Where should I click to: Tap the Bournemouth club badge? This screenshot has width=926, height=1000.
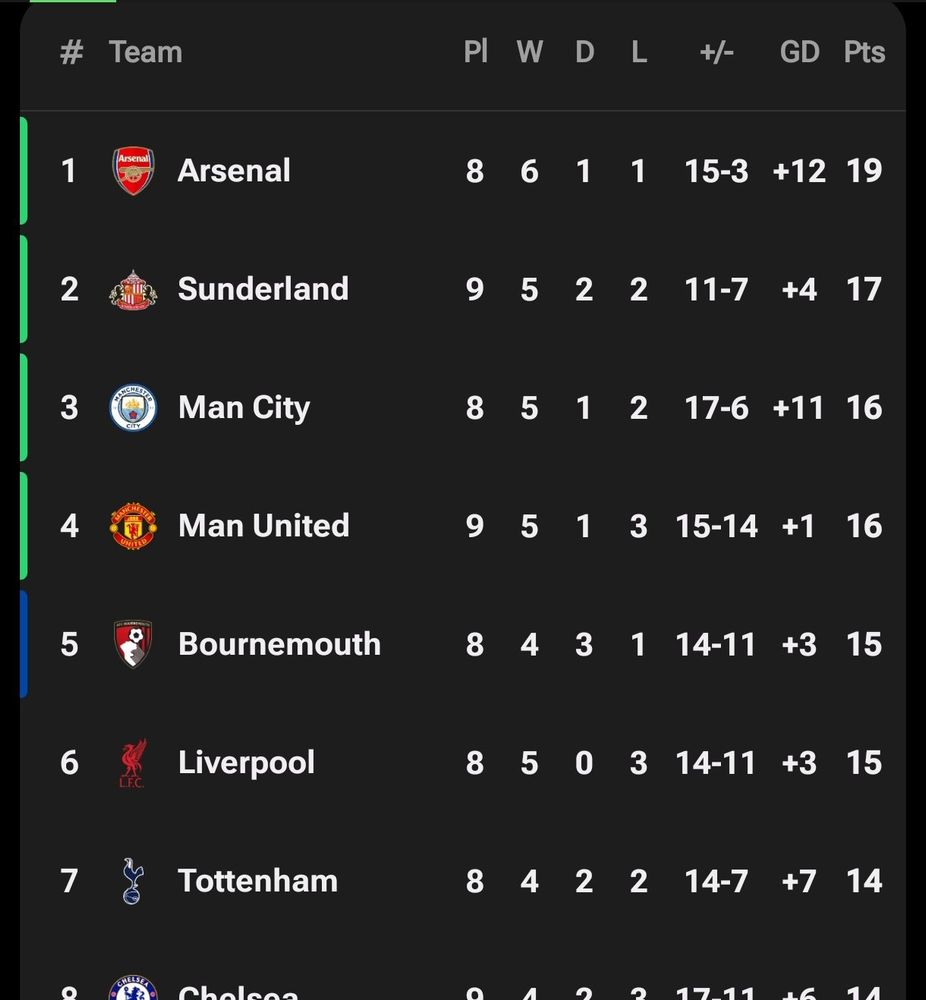pos(133,644)
